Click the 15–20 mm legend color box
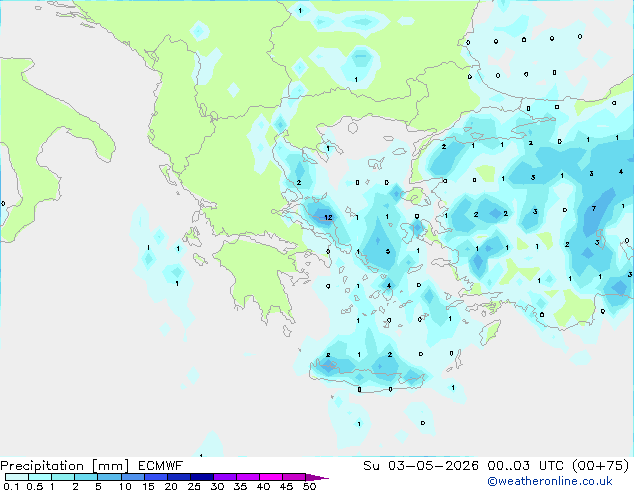Screen dimensions: 634x490 (155, 477)
